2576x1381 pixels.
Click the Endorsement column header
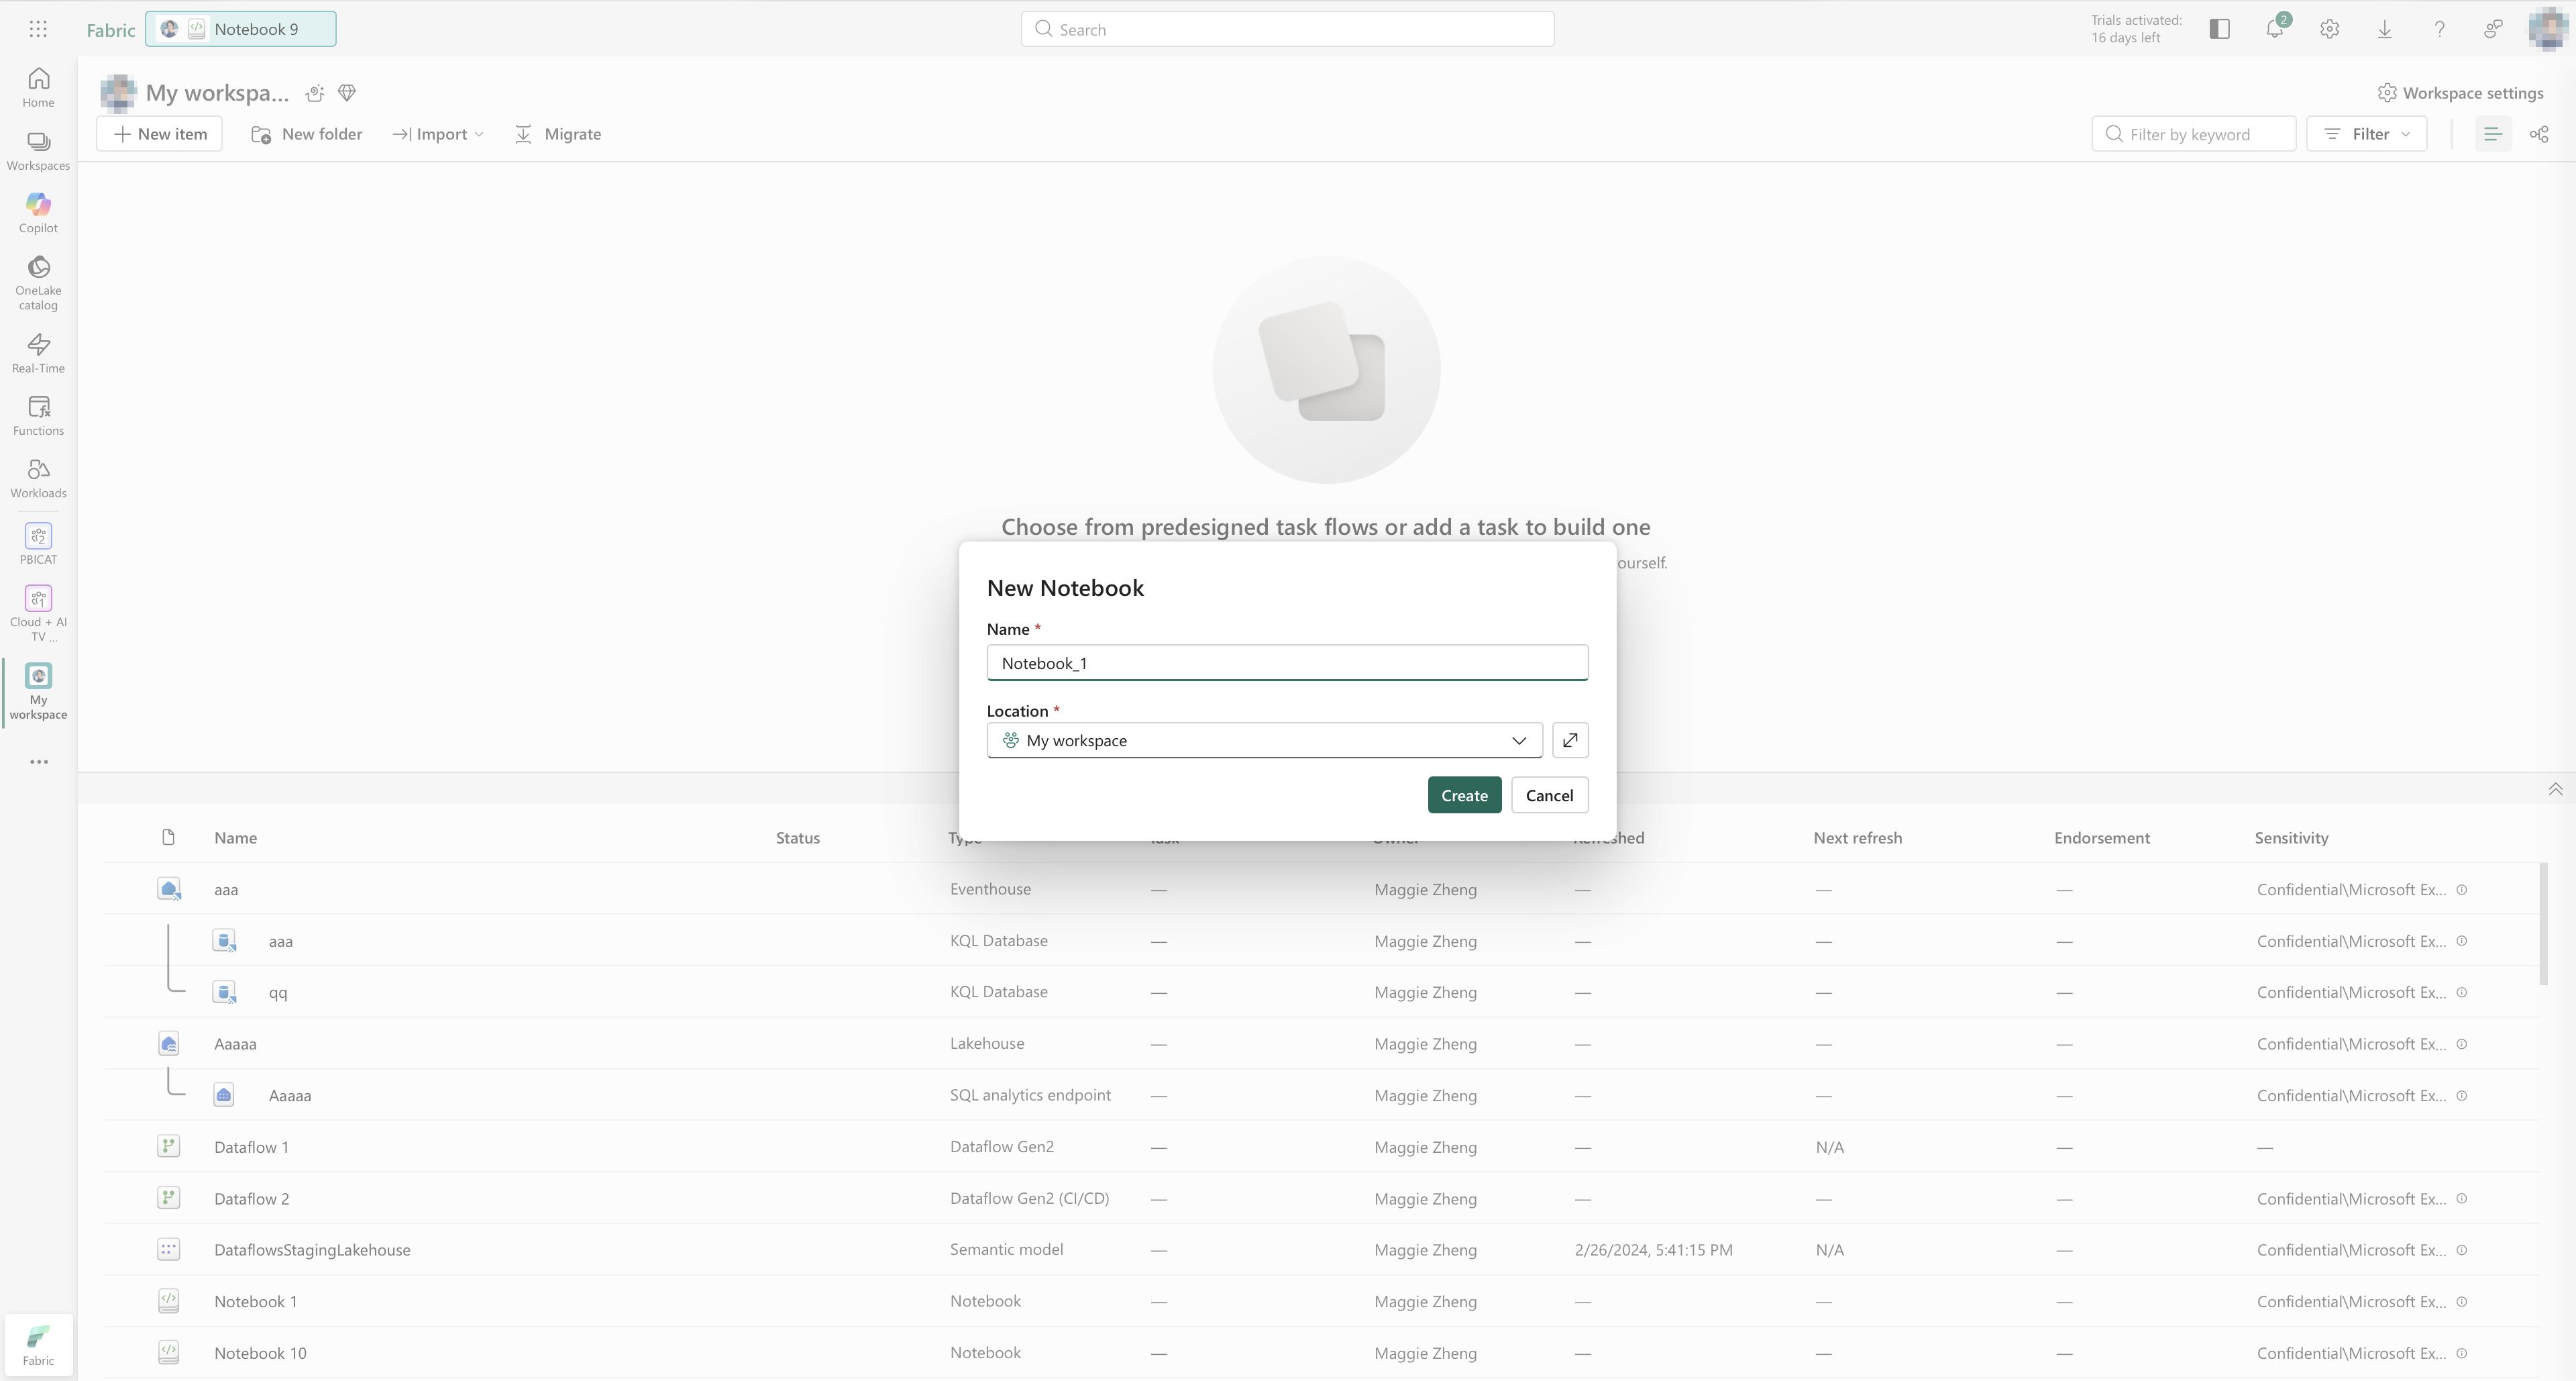[2101, 838]
